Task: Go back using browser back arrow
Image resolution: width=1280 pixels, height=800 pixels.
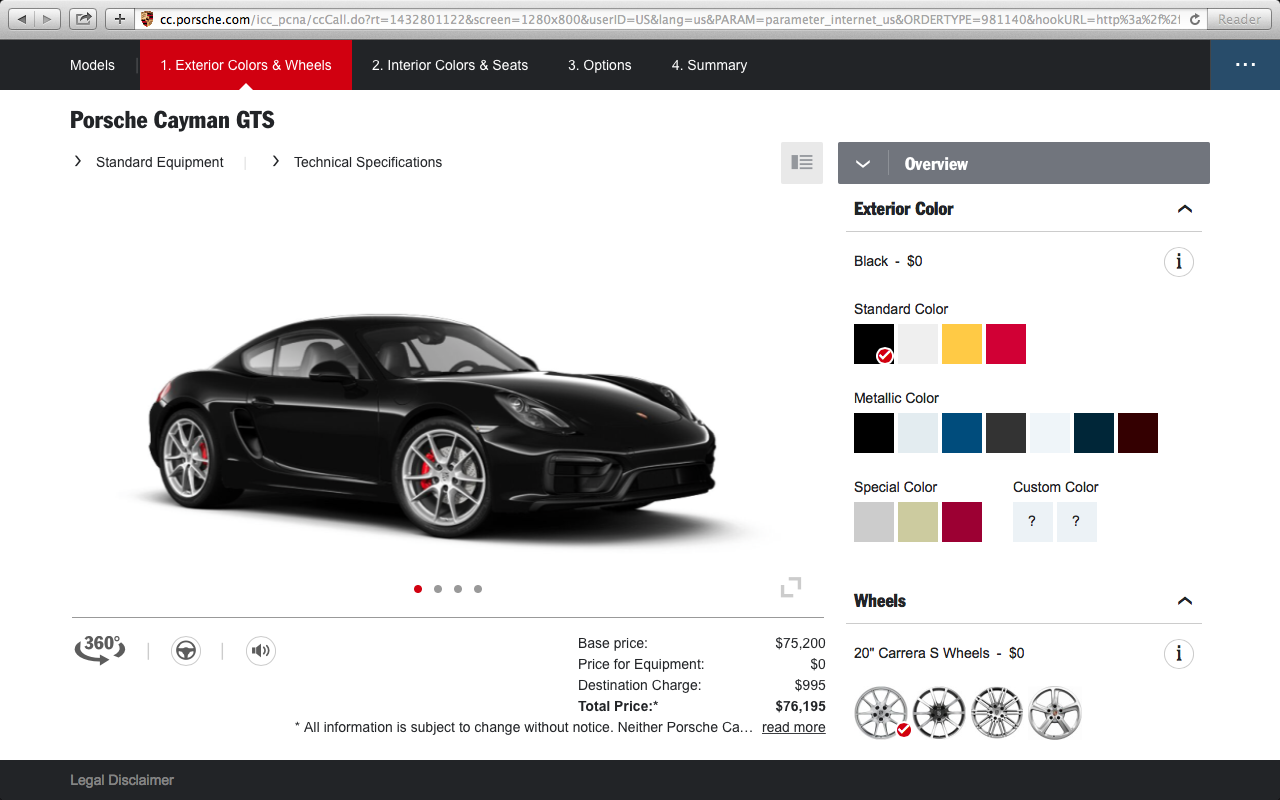Action: tap(22, 19)
